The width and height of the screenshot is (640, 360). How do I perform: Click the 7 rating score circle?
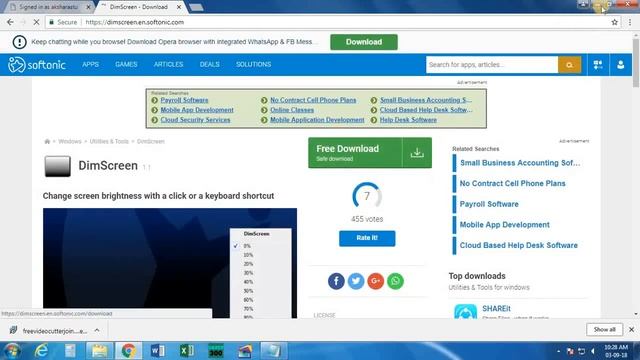point(367,196)
